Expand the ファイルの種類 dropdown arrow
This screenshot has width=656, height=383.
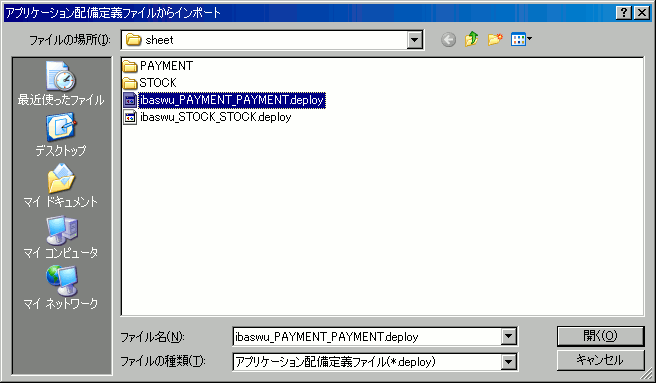[x=508, y=362]
